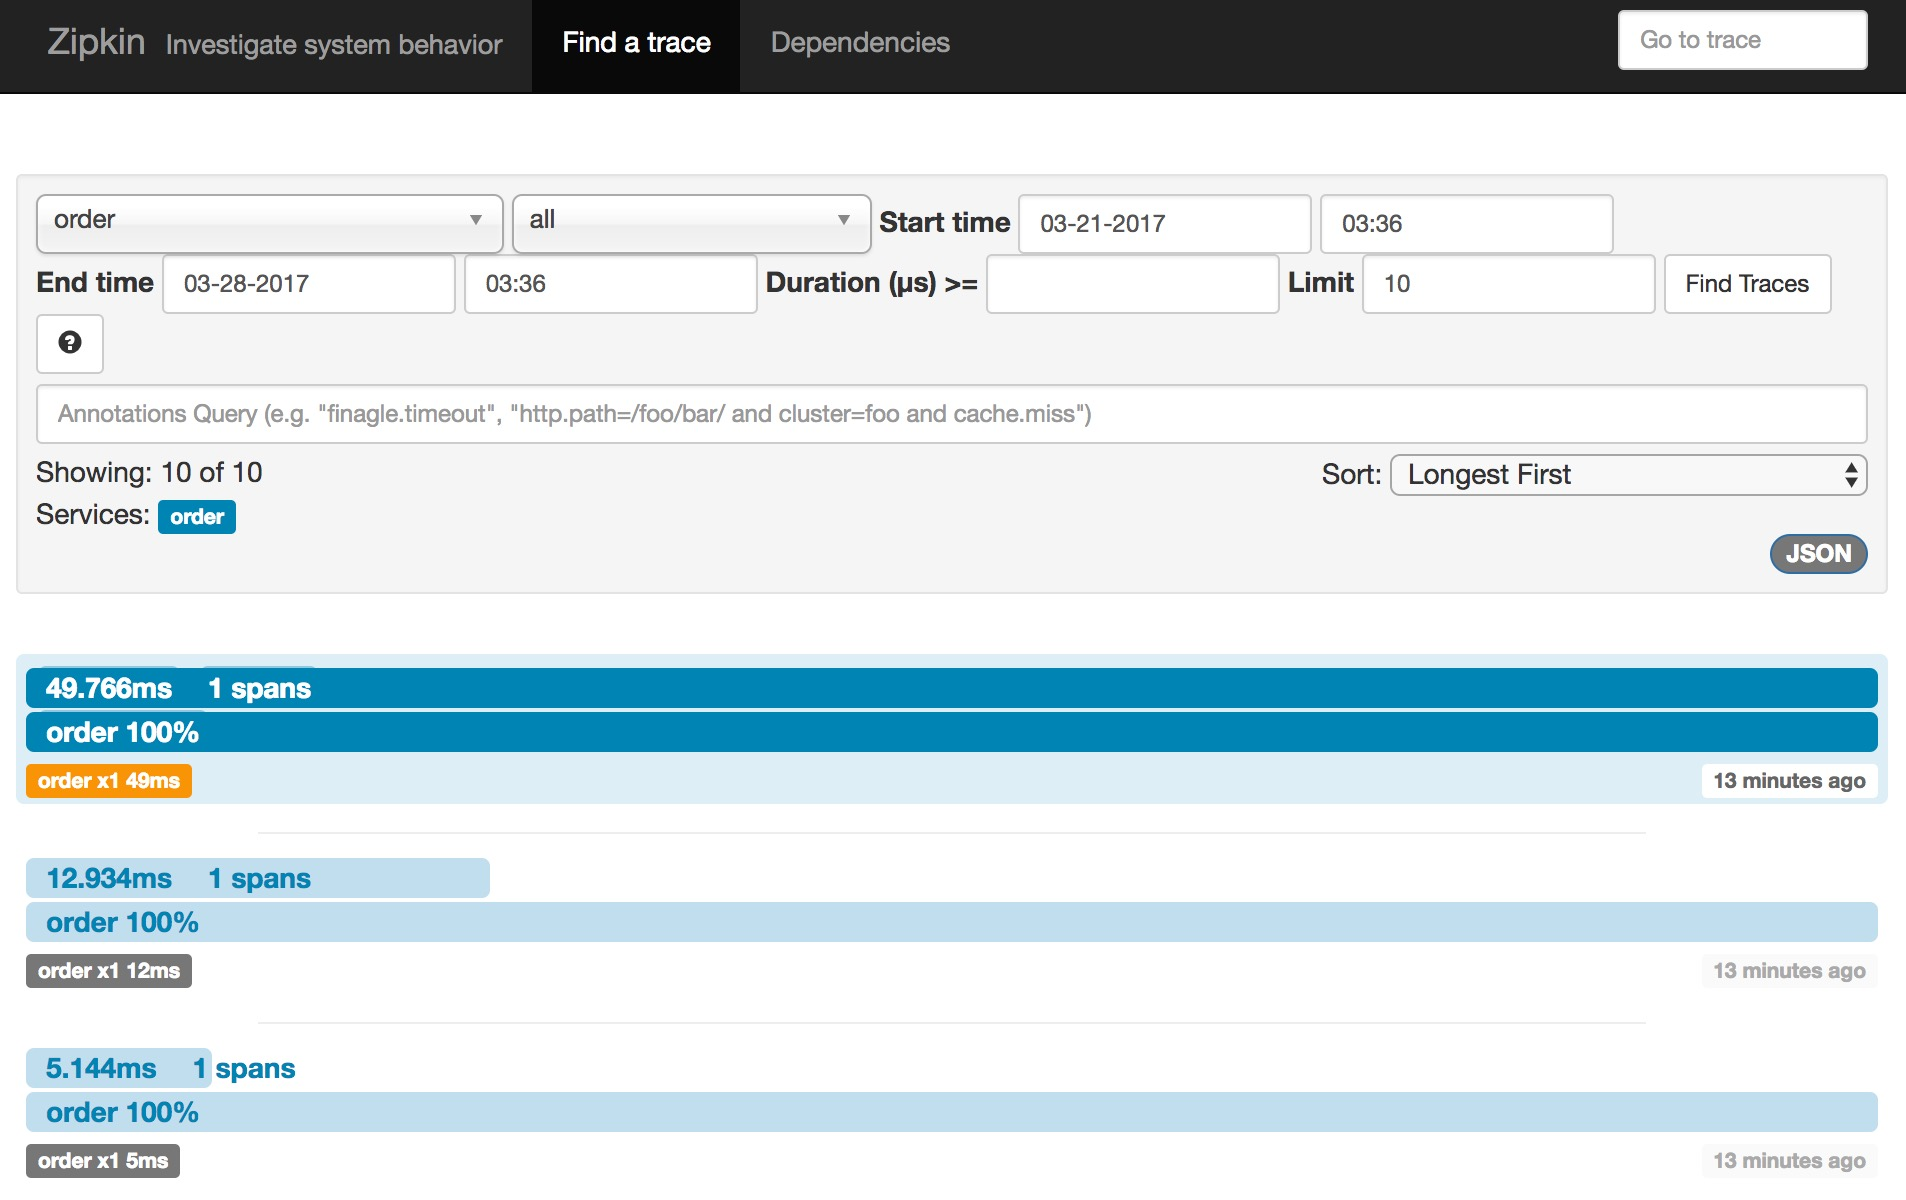The width and height of the screenshot is (1906, 1200).
Task: Click the orange 'order x1 49ms' label
Action: [x=109, y=781]
